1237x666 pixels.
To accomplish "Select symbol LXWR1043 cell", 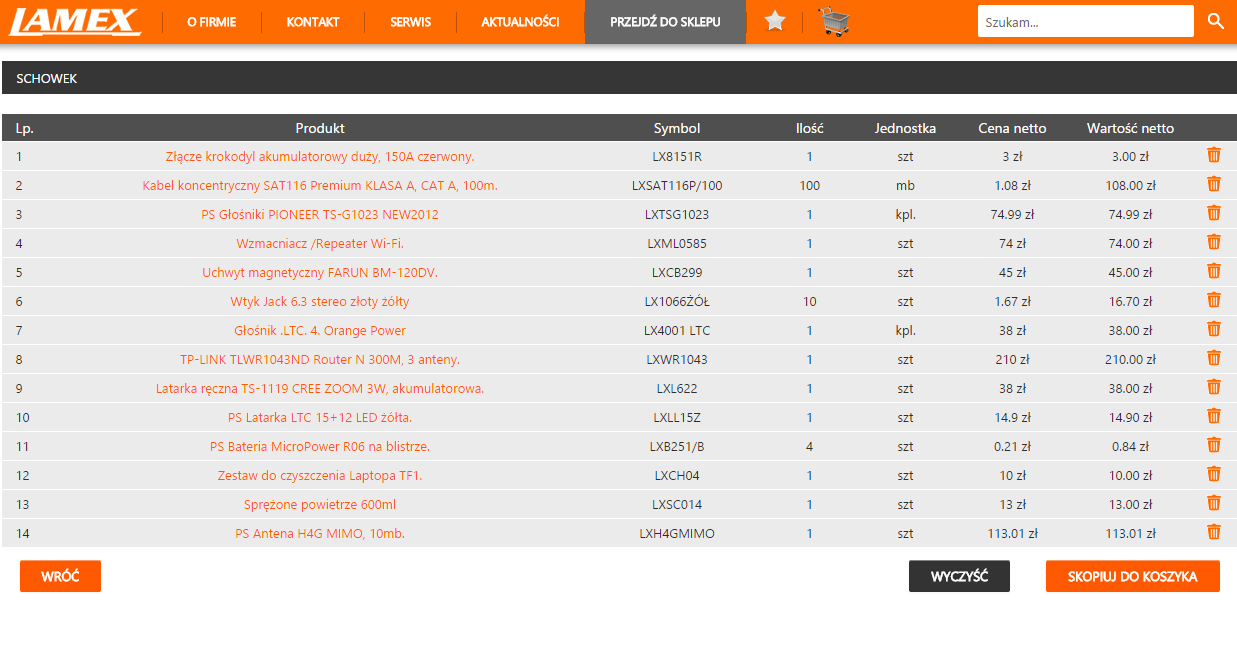I will click(677, 360).
